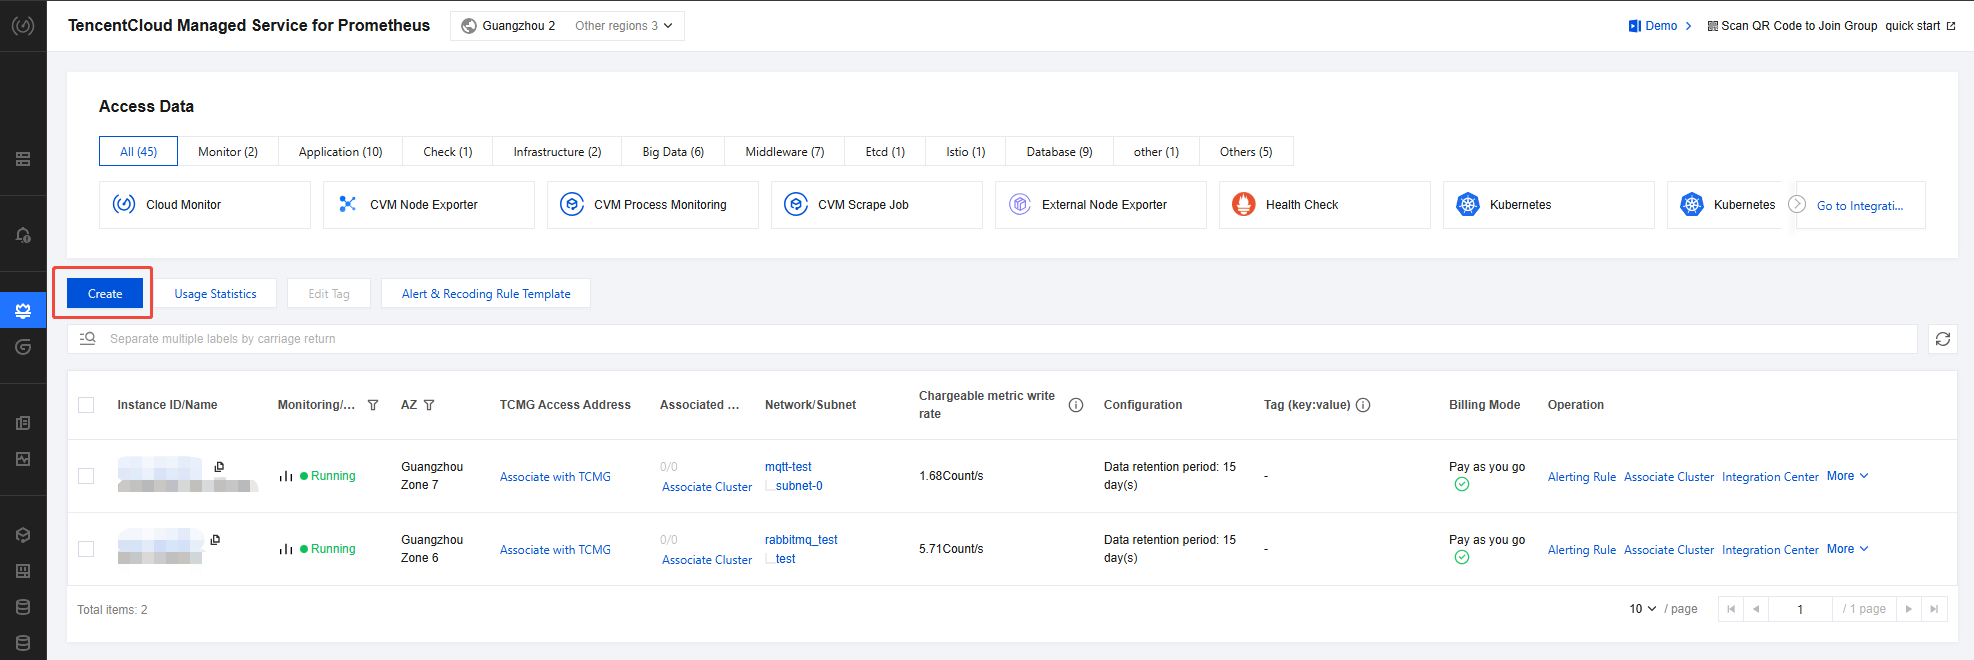Copy the first instance ID
Screen dimensions: 1974x660
(x=219, y=467)
